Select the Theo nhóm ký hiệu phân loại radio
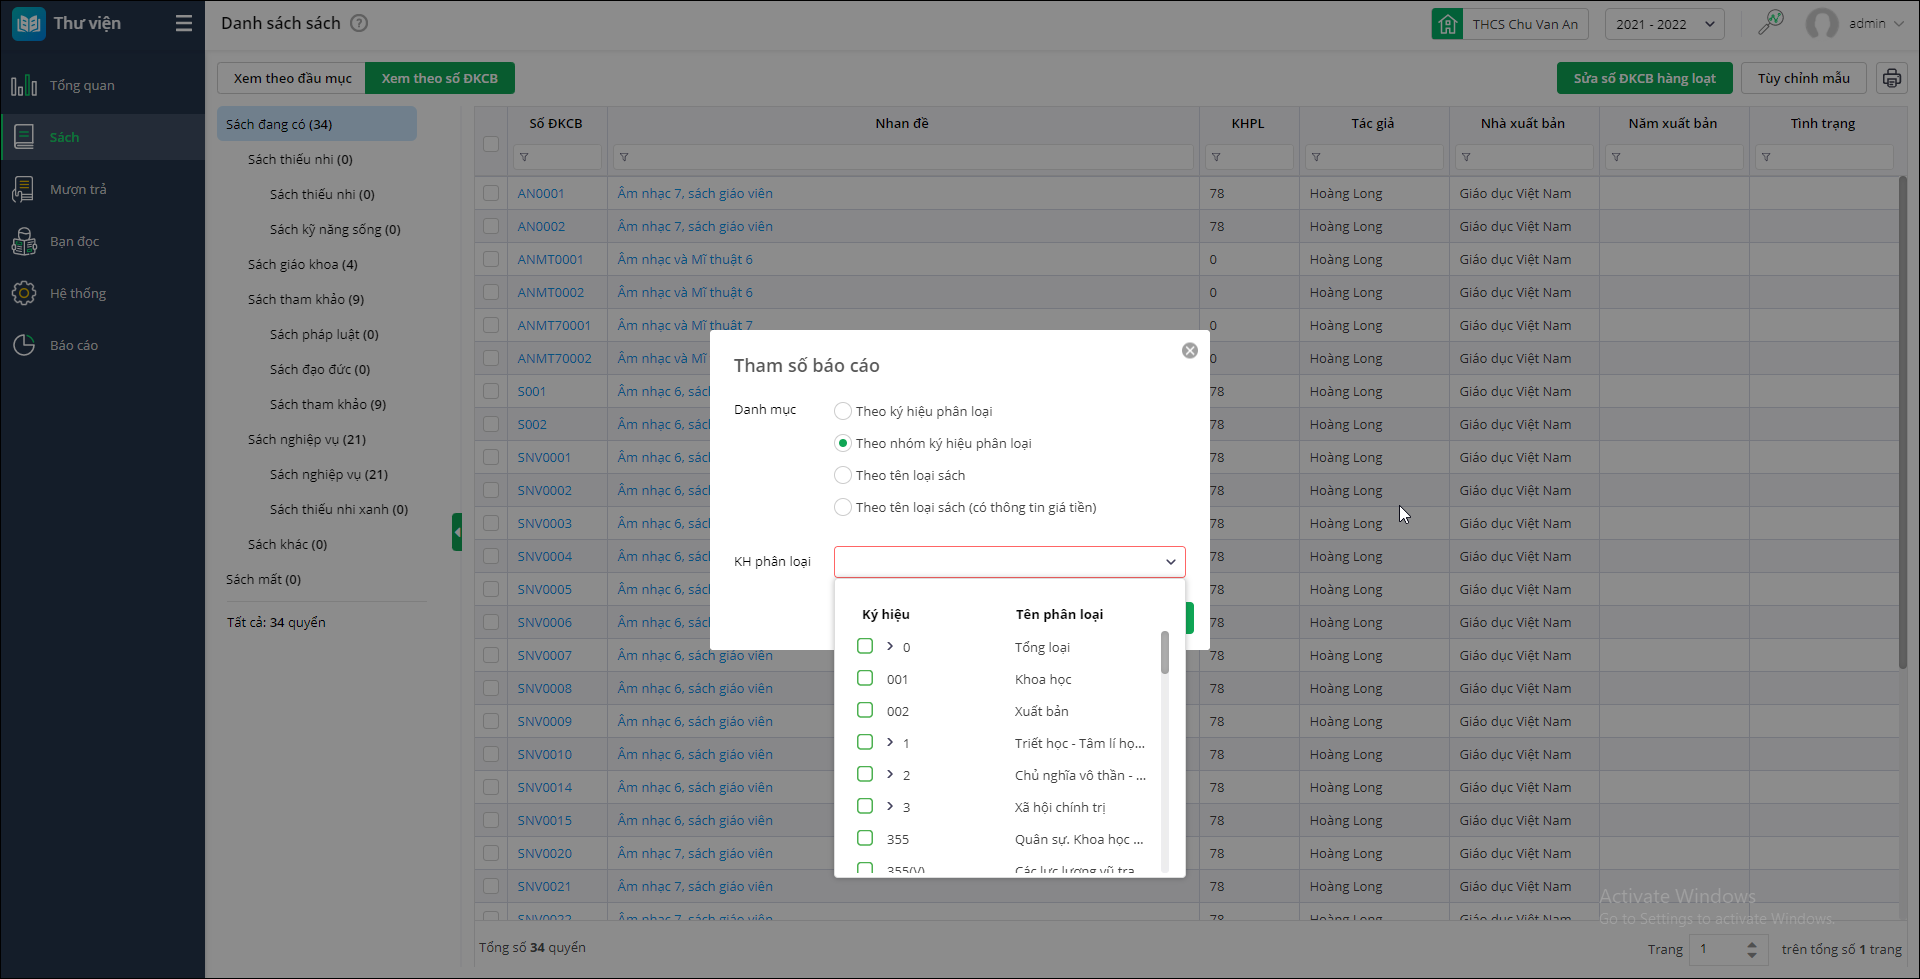 [x=843, y=443]
